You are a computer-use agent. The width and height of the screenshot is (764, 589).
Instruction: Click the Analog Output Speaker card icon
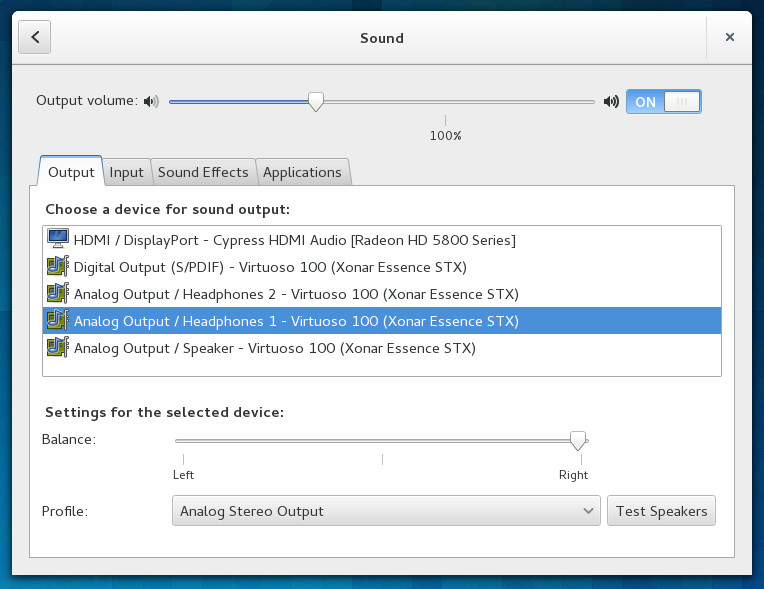[58, 348]
